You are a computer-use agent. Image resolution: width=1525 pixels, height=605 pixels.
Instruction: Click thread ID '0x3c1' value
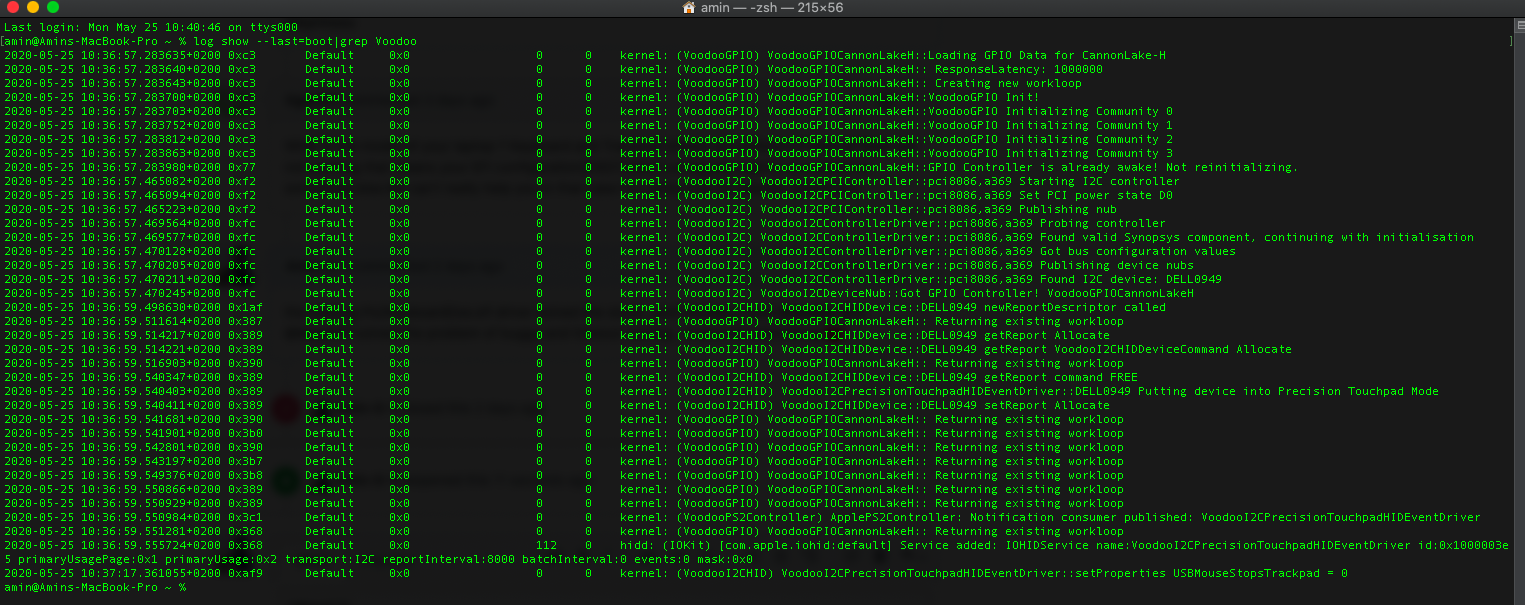tap(245, 517)
